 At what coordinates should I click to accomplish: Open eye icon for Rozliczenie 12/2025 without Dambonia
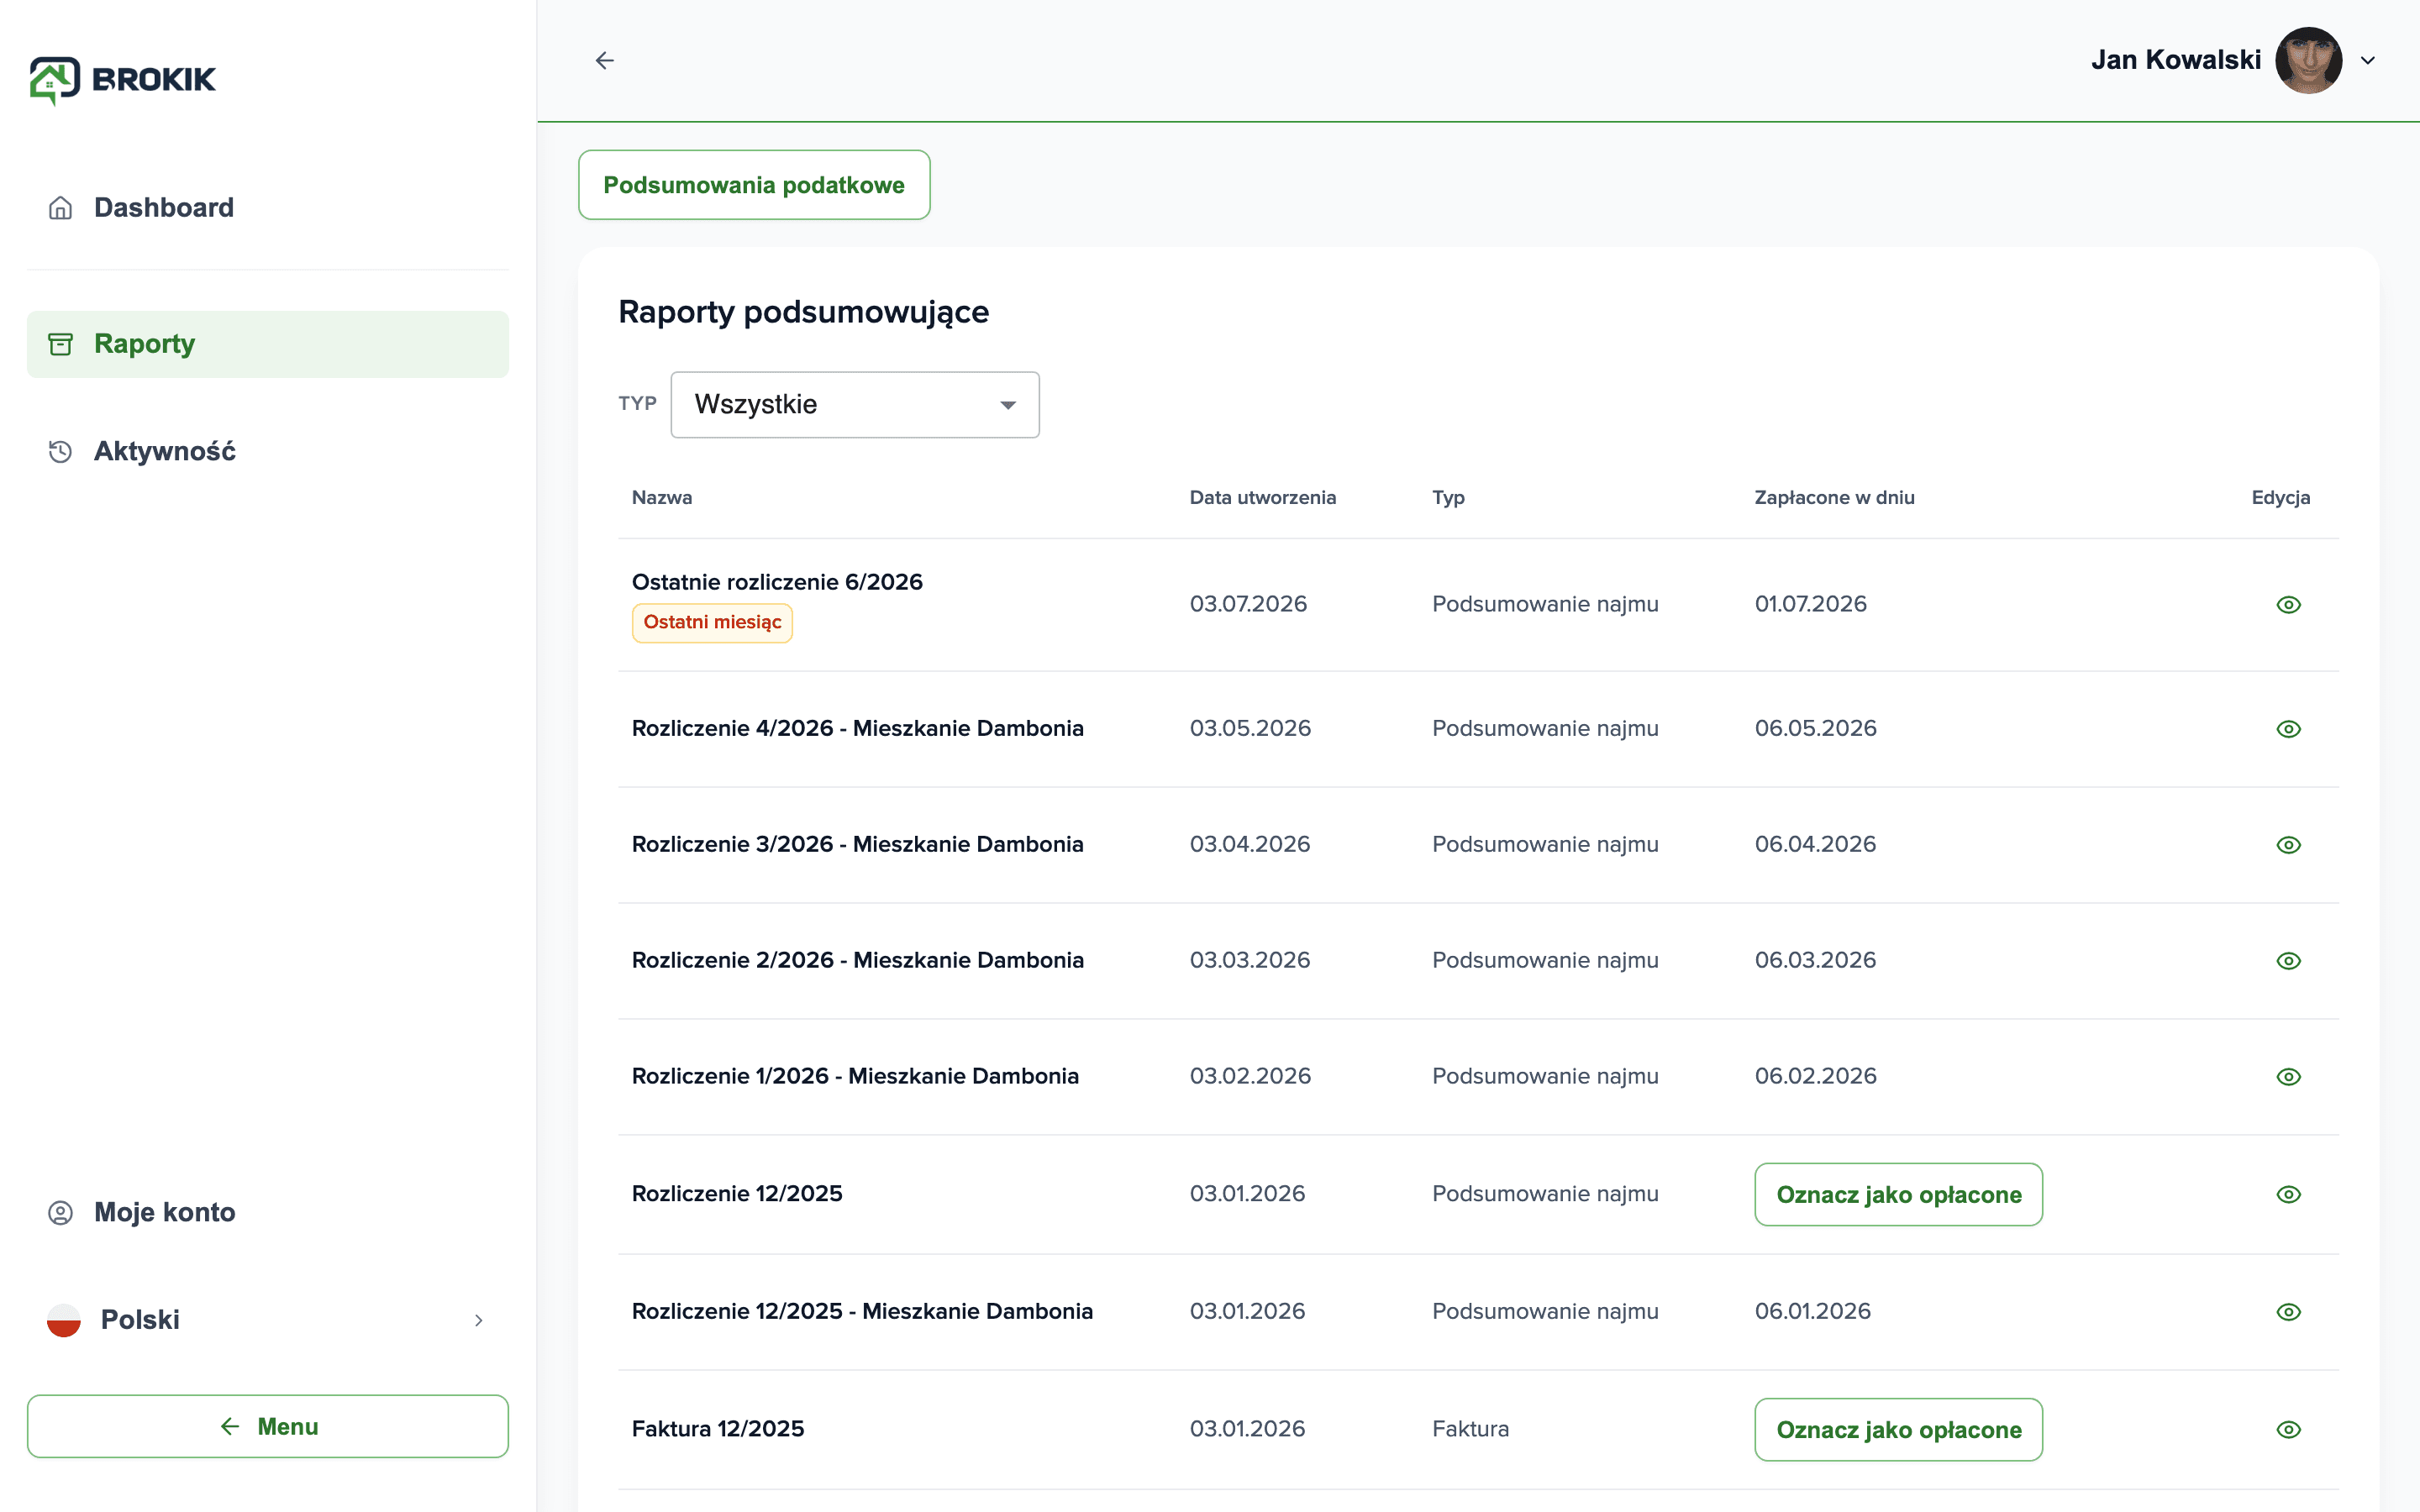(2288, 1195)
